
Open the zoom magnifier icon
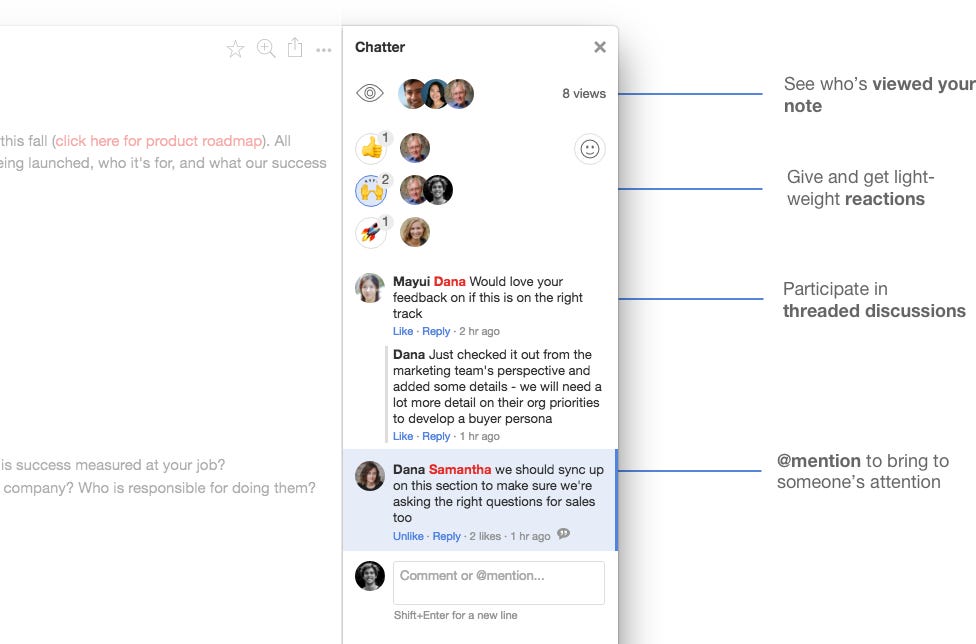[266, 49]
